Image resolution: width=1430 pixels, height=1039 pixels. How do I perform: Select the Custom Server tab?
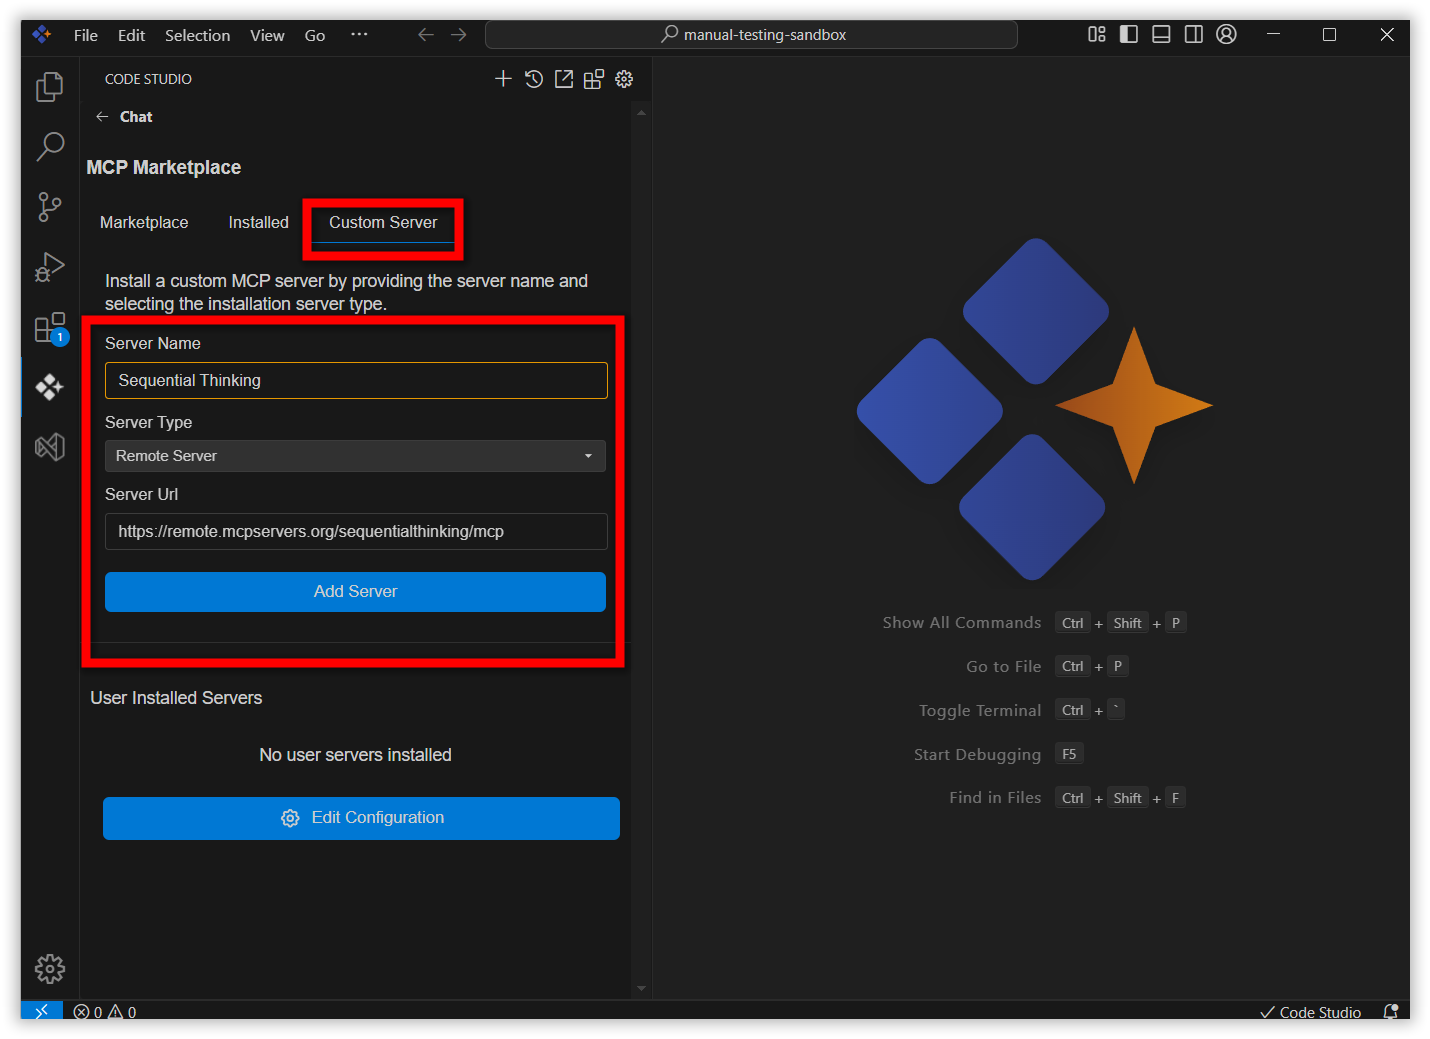pos(383,223)
